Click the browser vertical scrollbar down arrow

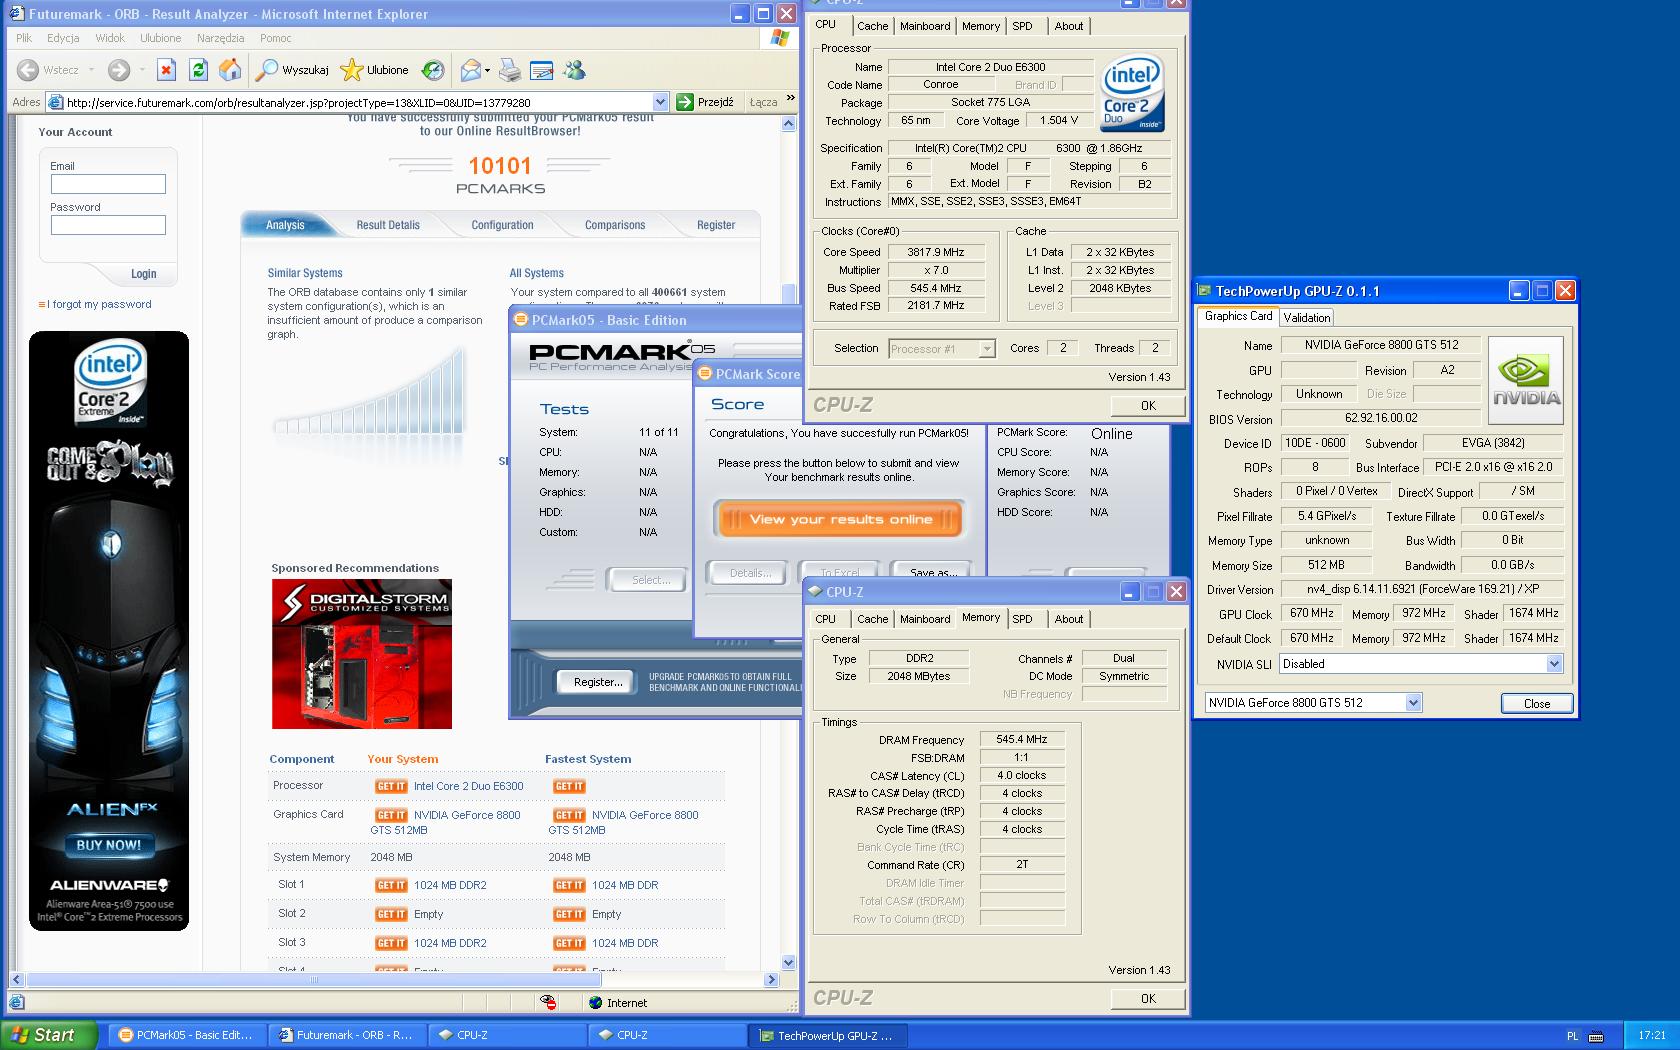[788, 962]
